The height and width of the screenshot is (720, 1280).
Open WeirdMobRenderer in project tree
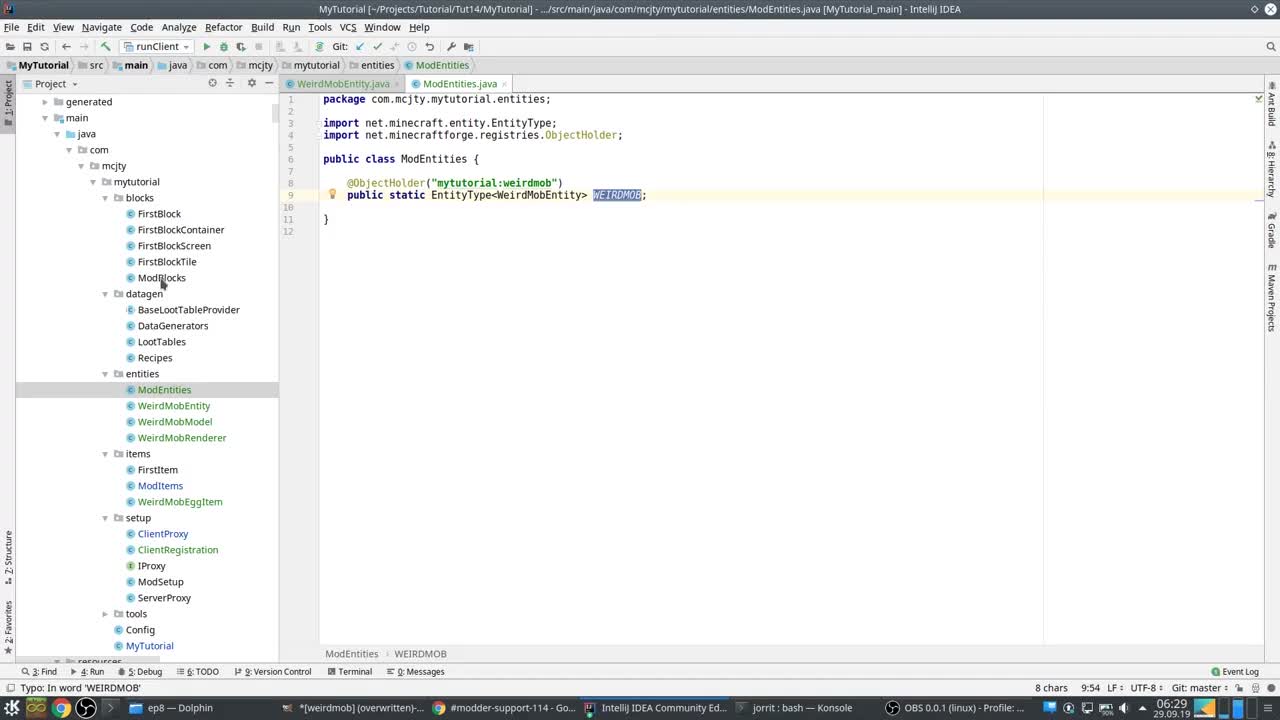click(181, 438)
